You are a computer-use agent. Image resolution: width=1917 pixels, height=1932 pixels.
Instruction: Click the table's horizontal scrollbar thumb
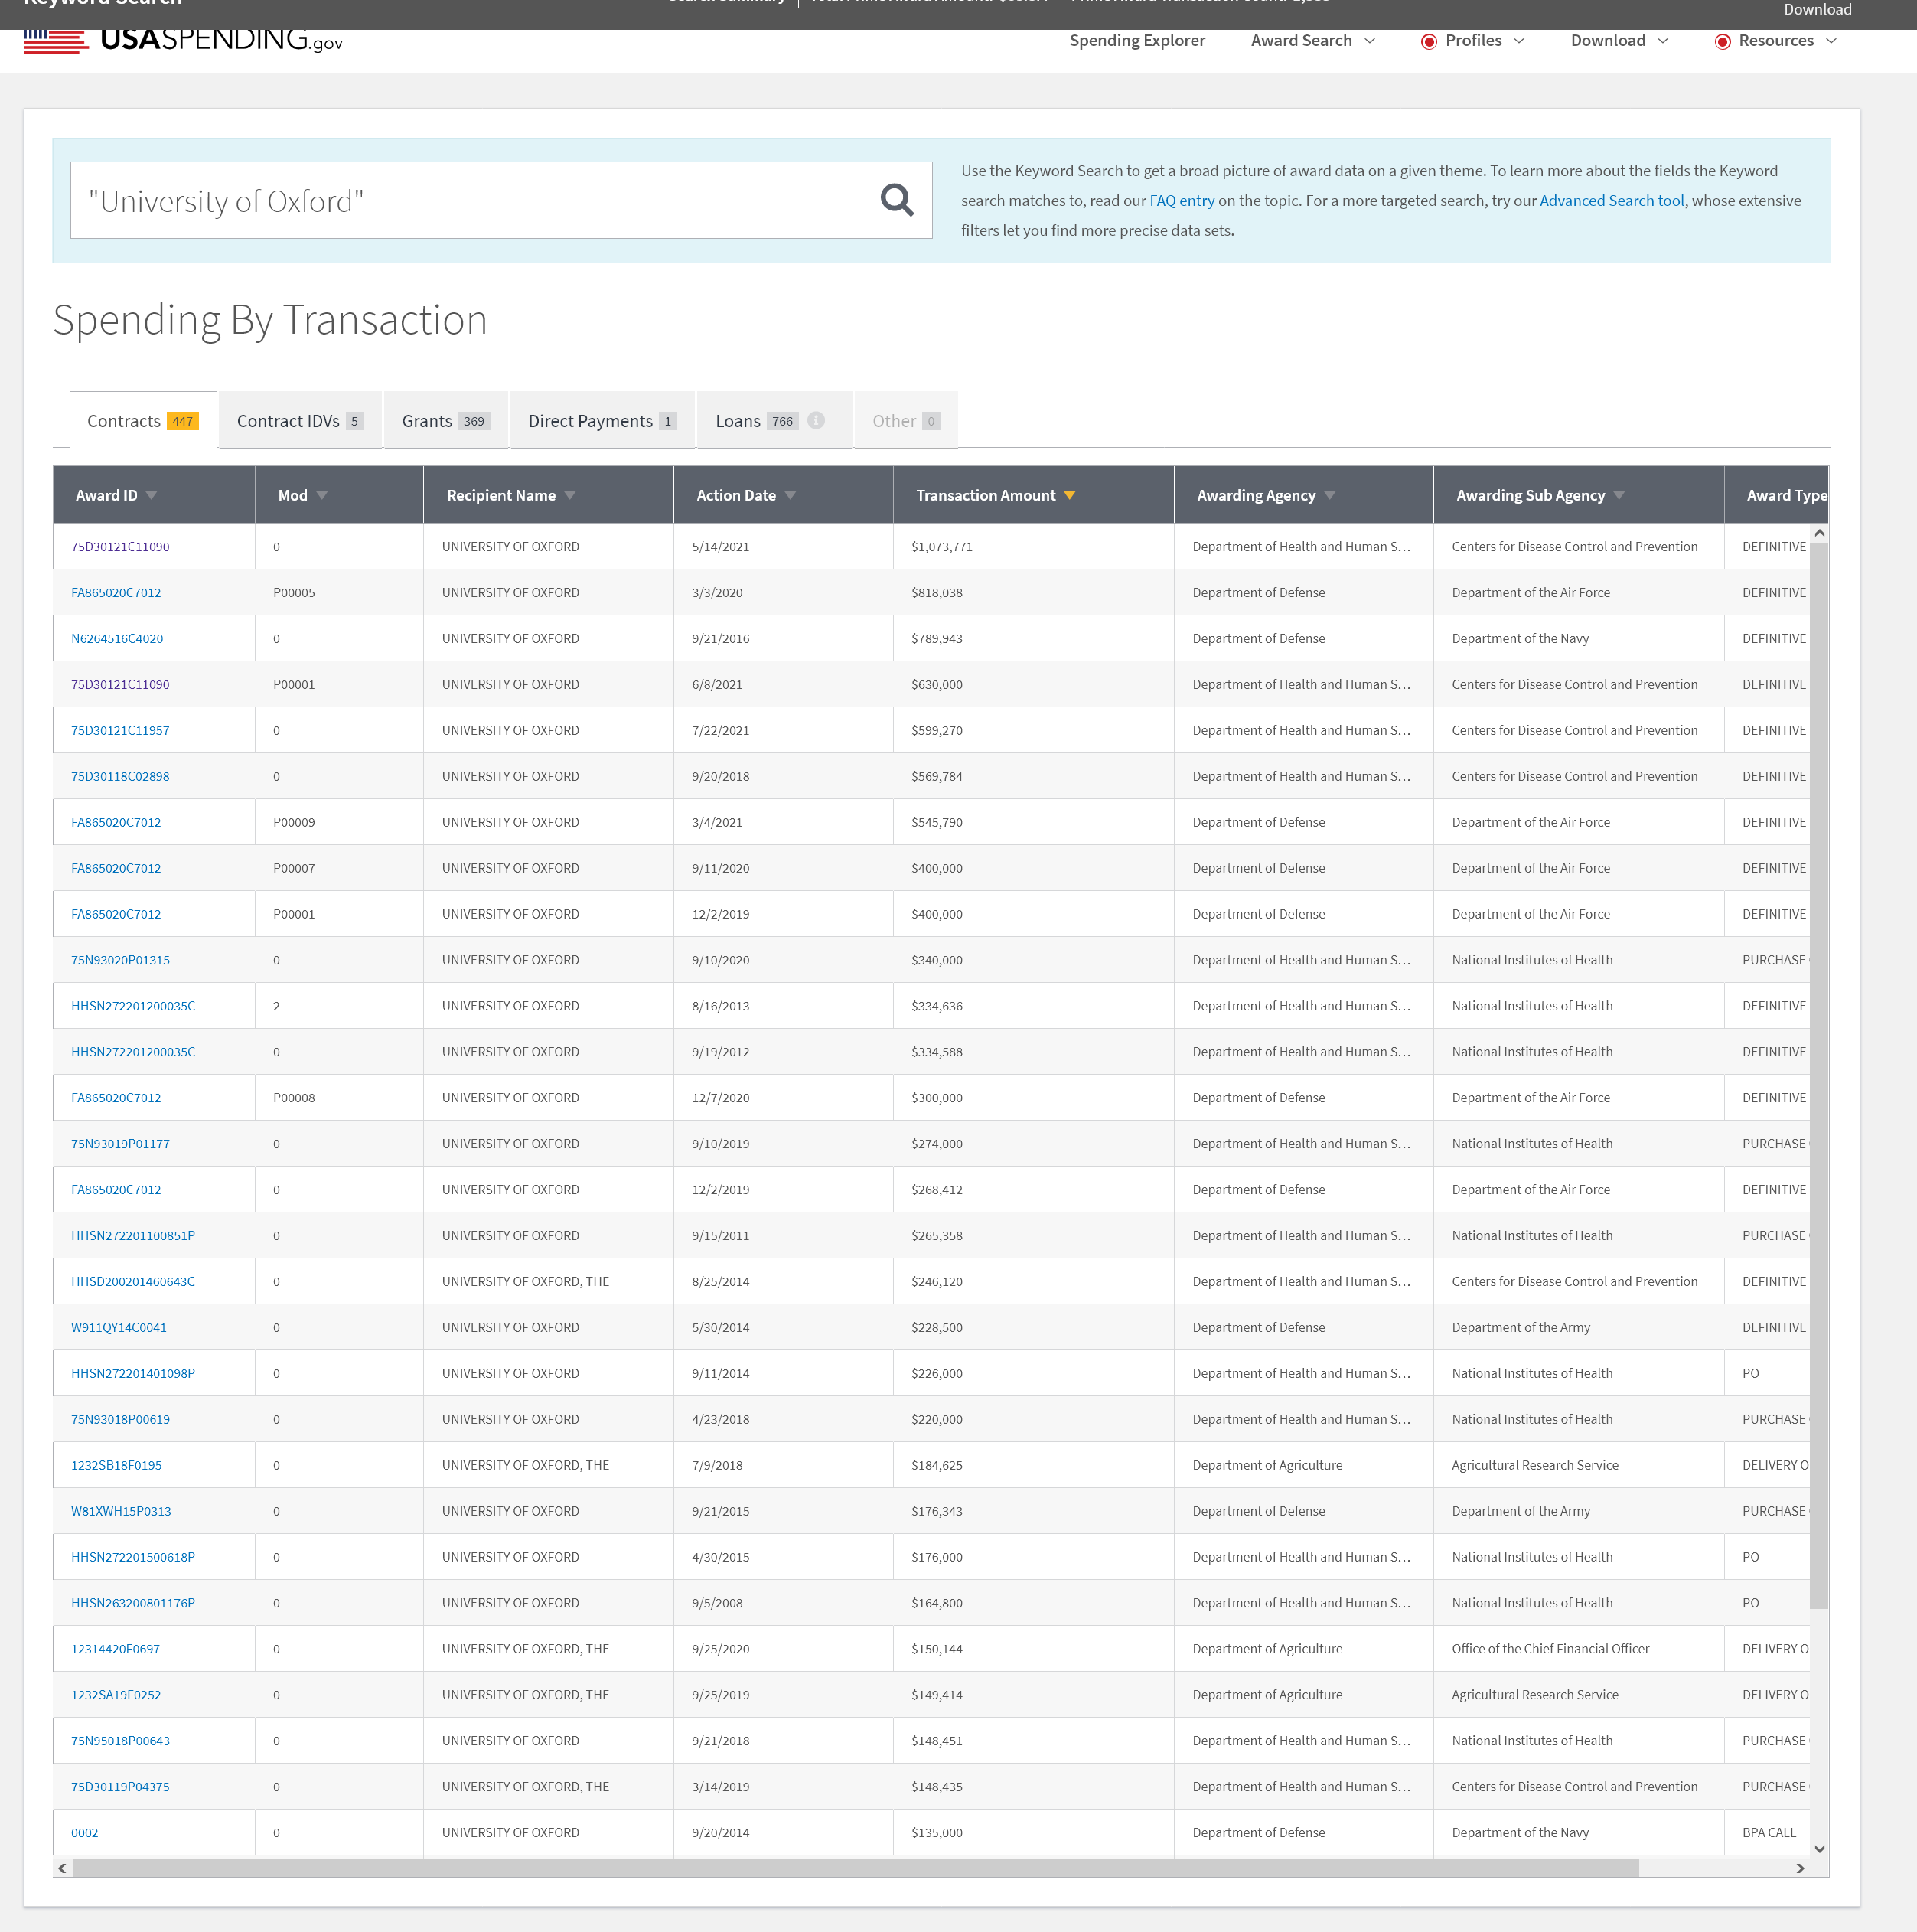click(856, 1868)
